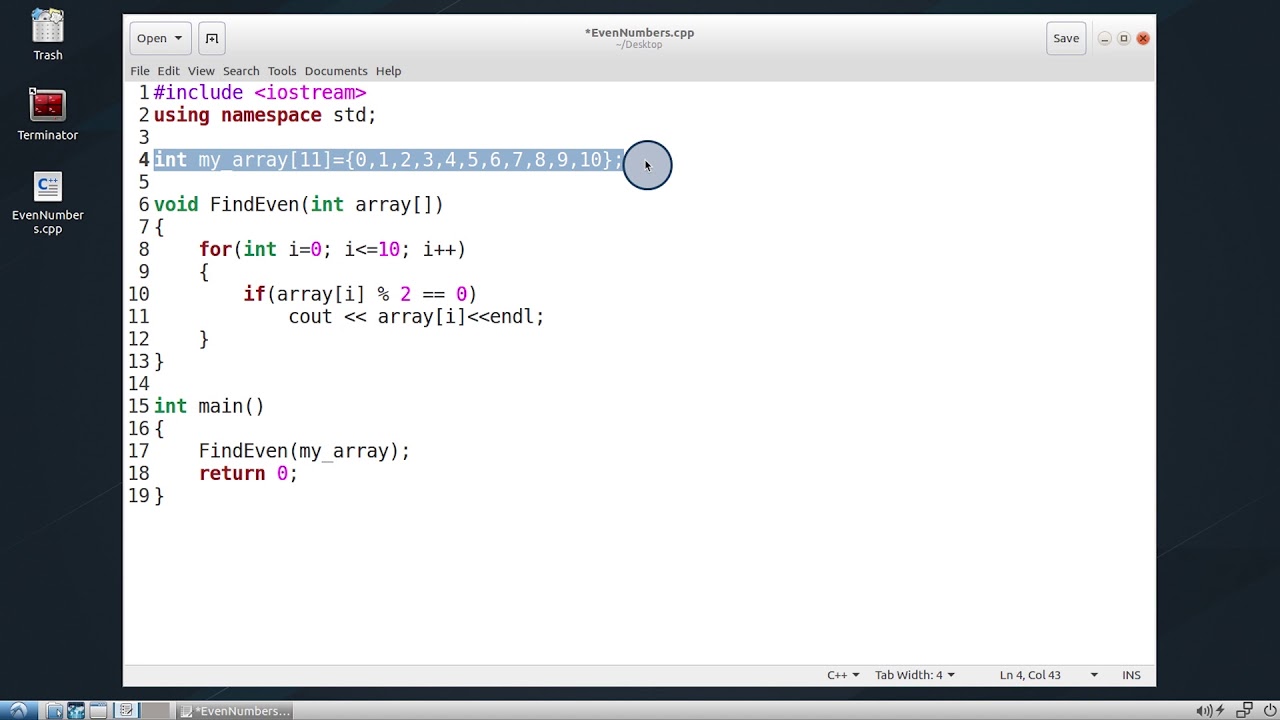Click the FindEven(my_array); call line
Image resolution: width=1280 pixels, height=720 pixels.
coord(304,451)
